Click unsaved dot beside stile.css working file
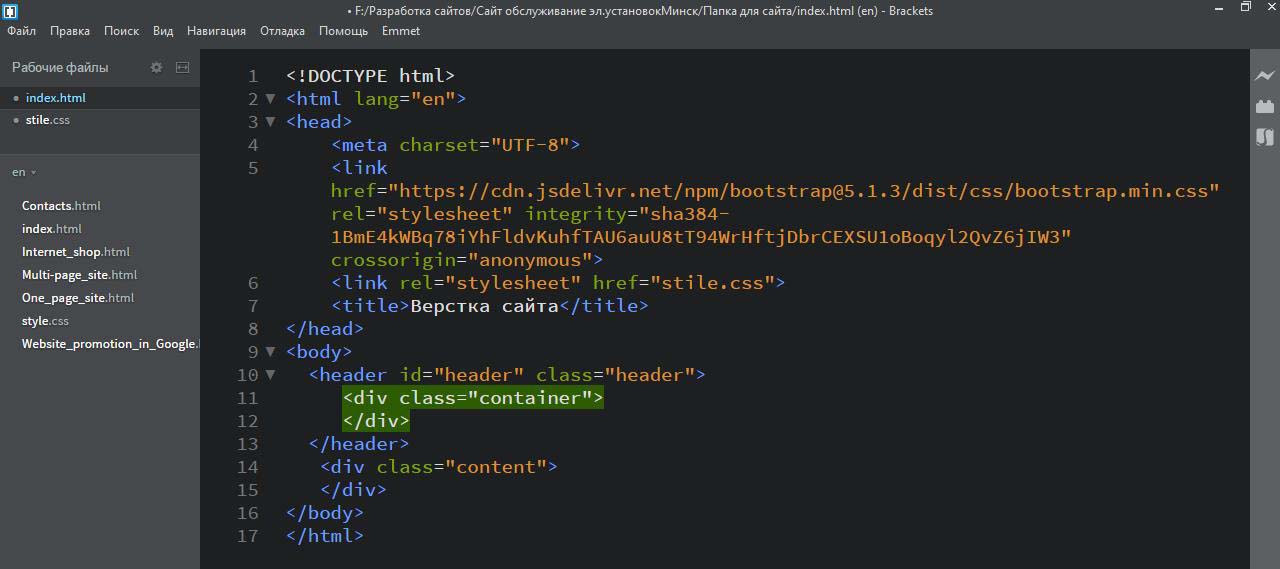The height and width of the screenshot is (569, 1280). point(16,121)
